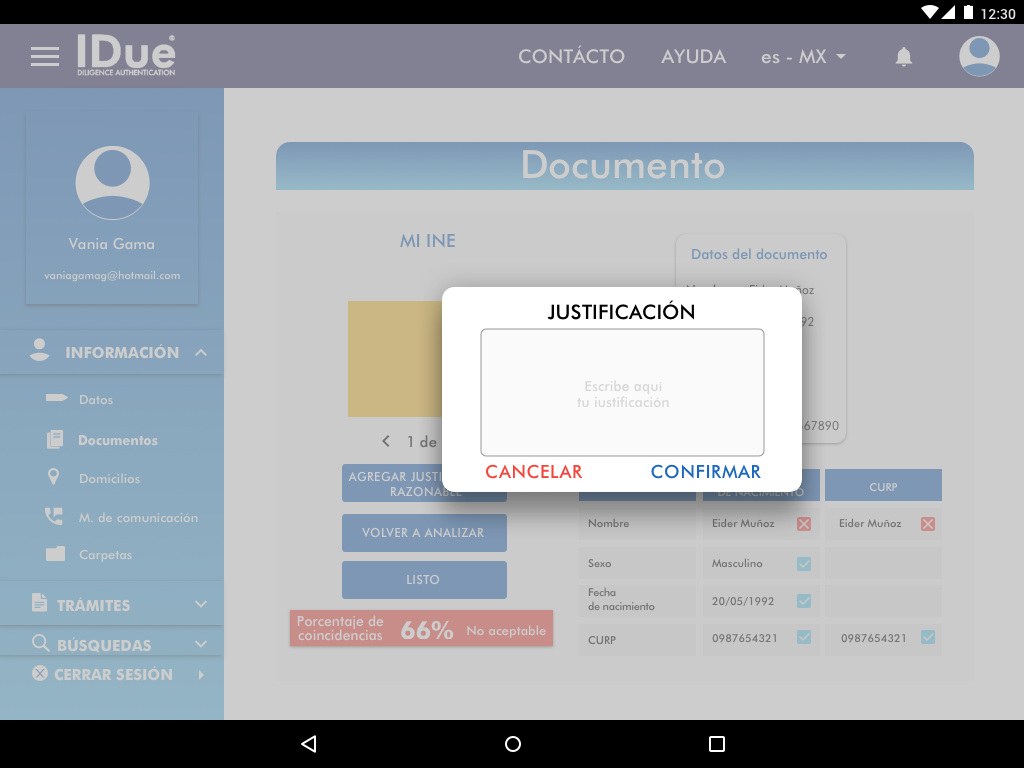Open the es - MX language dropdown

pos(803,57)
